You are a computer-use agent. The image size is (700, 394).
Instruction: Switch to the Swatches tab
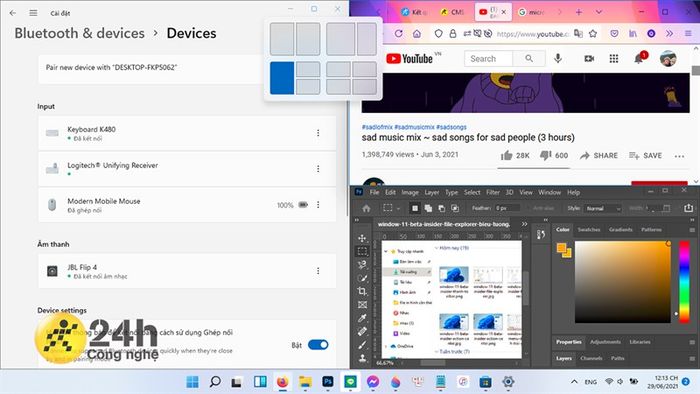tap(589, 229)
